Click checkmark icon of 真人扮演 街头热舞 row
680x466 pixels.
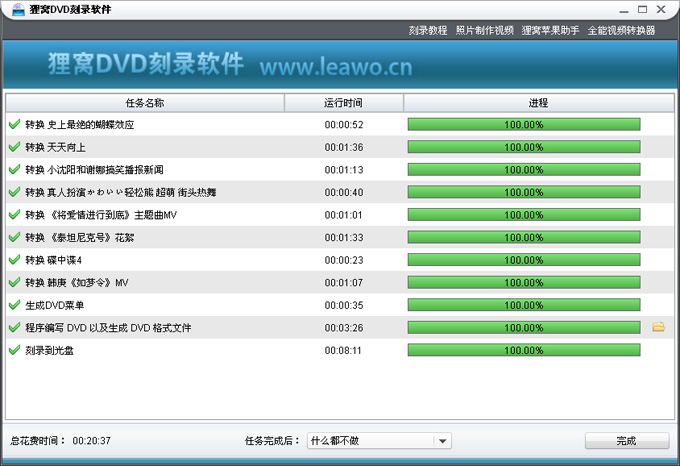point(14,192)
